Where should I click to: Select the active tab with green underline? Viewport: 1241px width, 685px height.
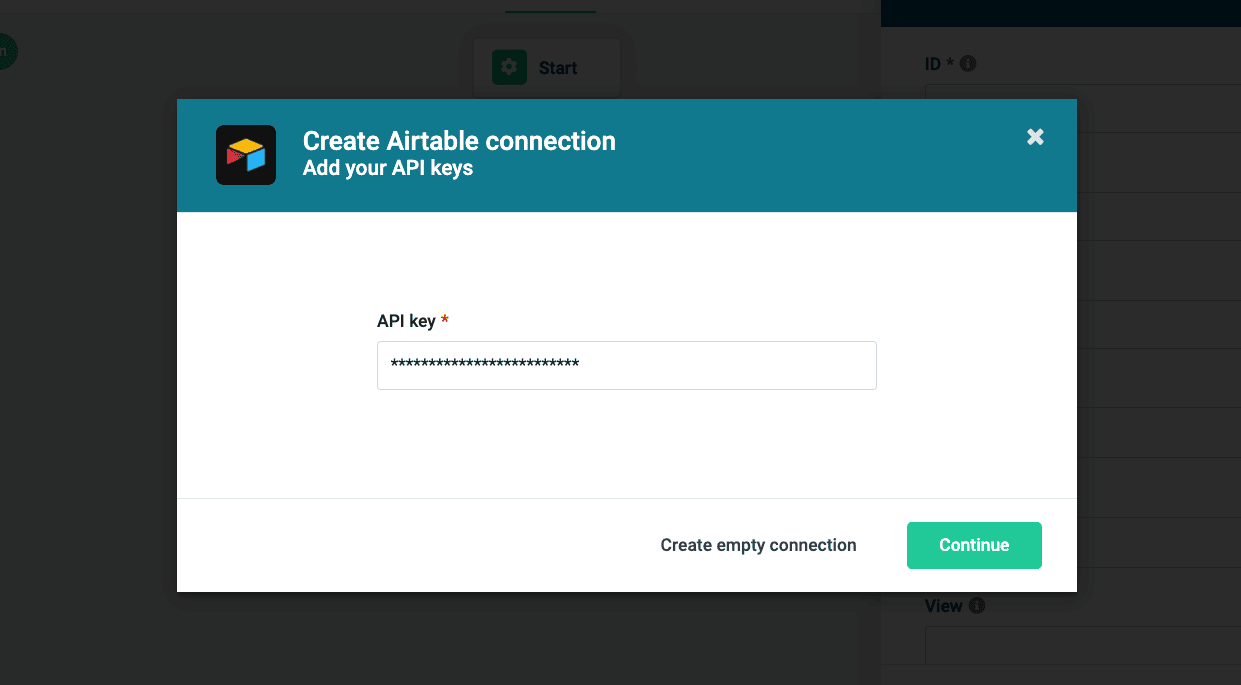[x=550, y=8]
